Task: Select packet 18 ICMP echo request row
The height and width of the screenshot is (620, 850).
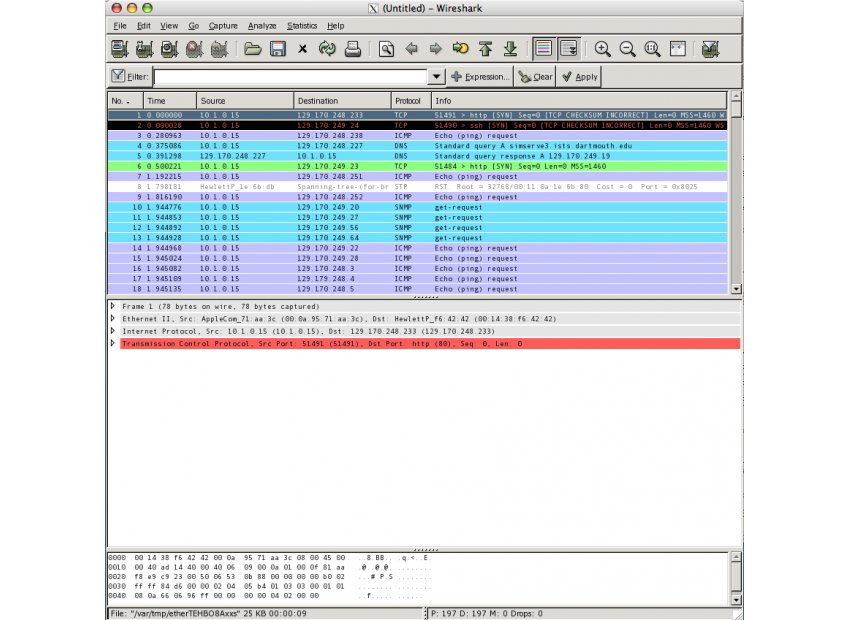Action: (417, 289)
